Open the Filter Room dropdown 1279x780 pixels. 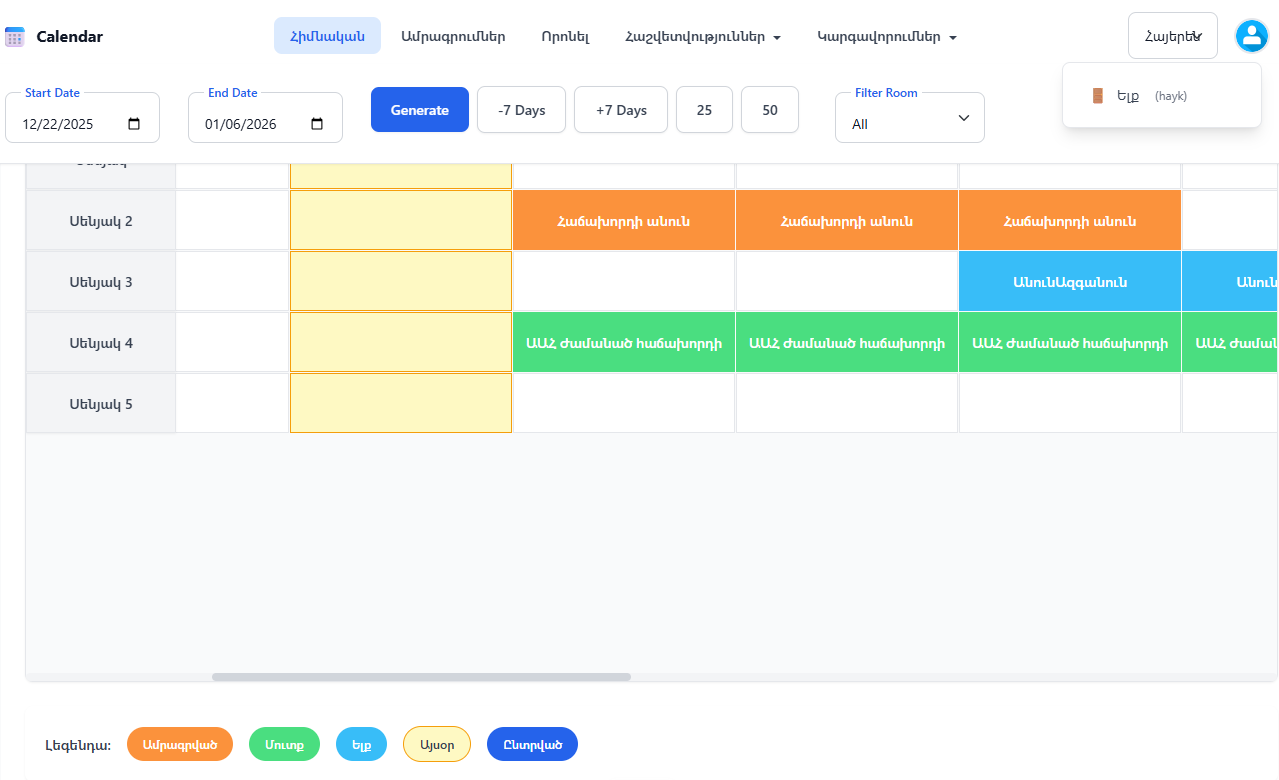point(909,119)
